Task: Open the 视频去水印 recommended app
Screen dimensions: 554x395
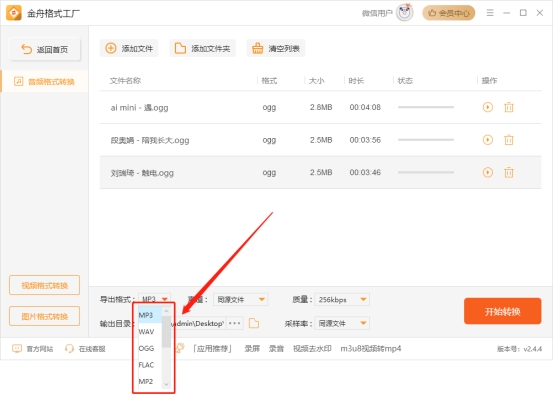Action: click(x=312, y=349)
